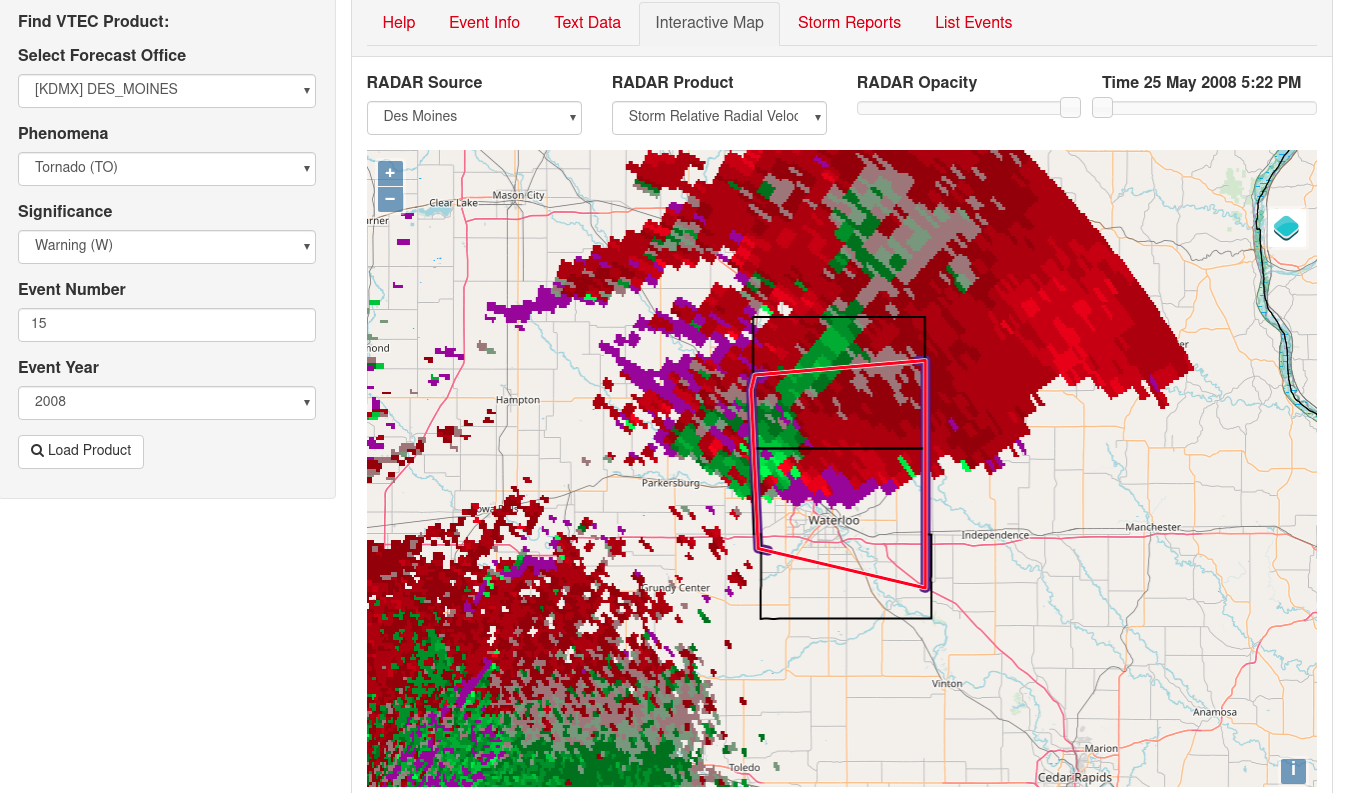The height and width of the screenshot is (793, 1347).
Task: Click the Load Product search button
Action: (x=81, y=451)
